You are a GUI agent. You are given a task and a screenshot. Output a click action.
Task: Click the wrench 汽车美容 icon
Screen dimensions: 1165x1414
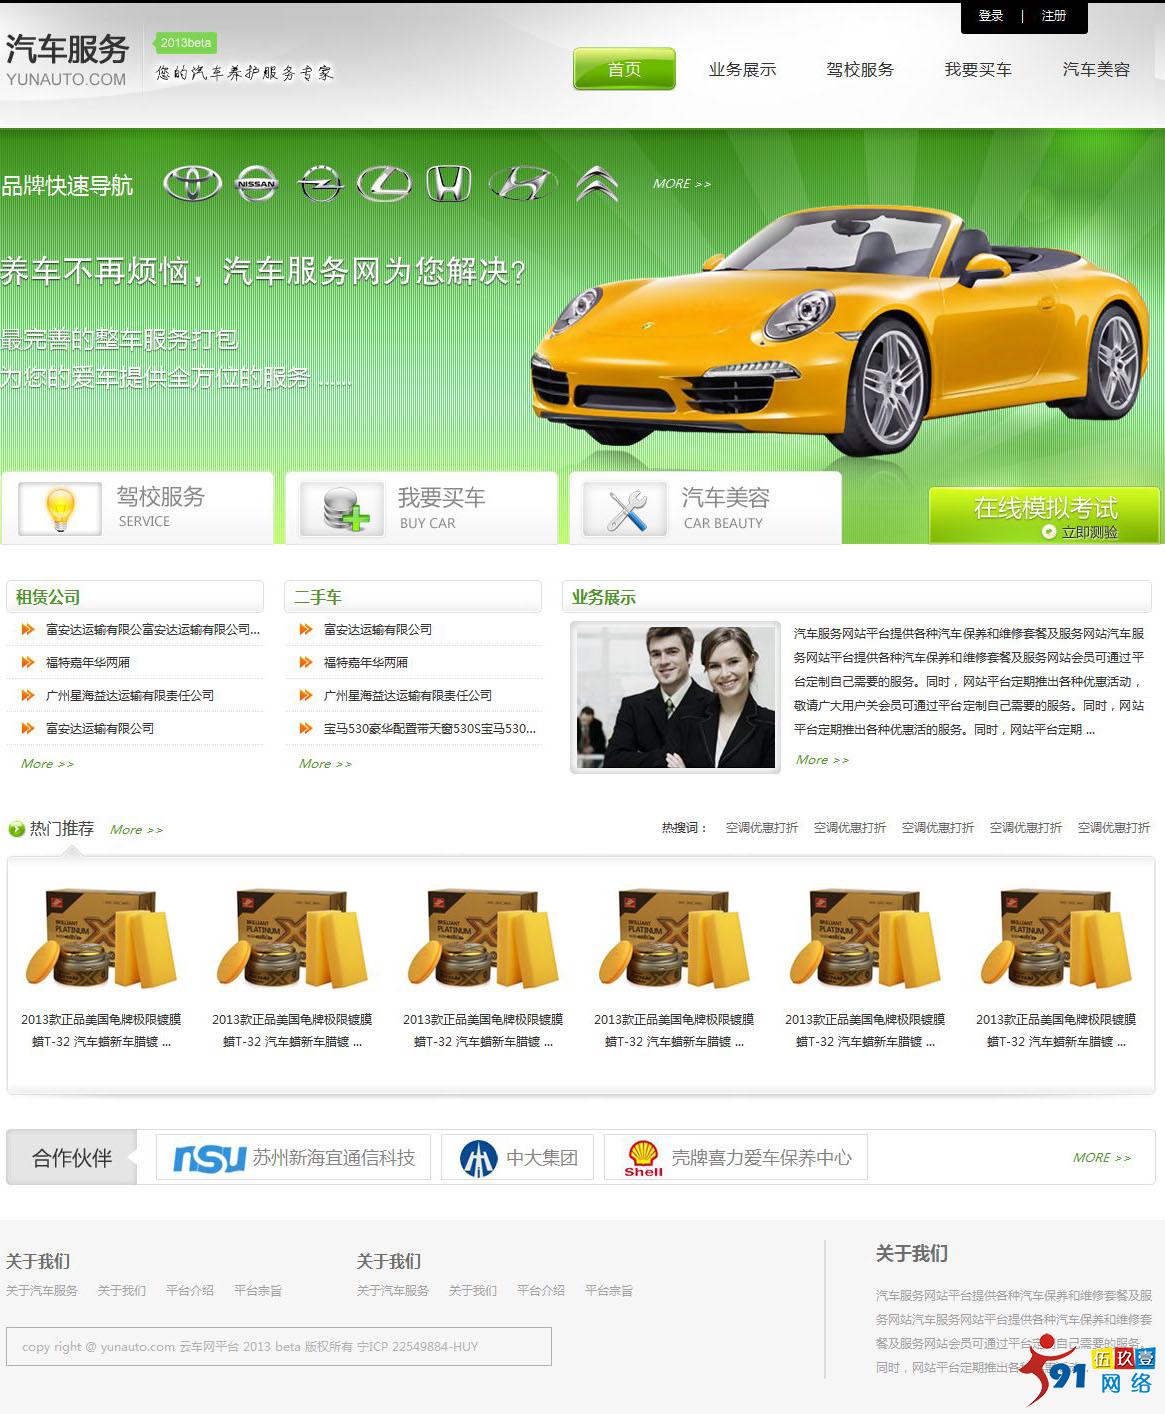[x=626, y=509]
